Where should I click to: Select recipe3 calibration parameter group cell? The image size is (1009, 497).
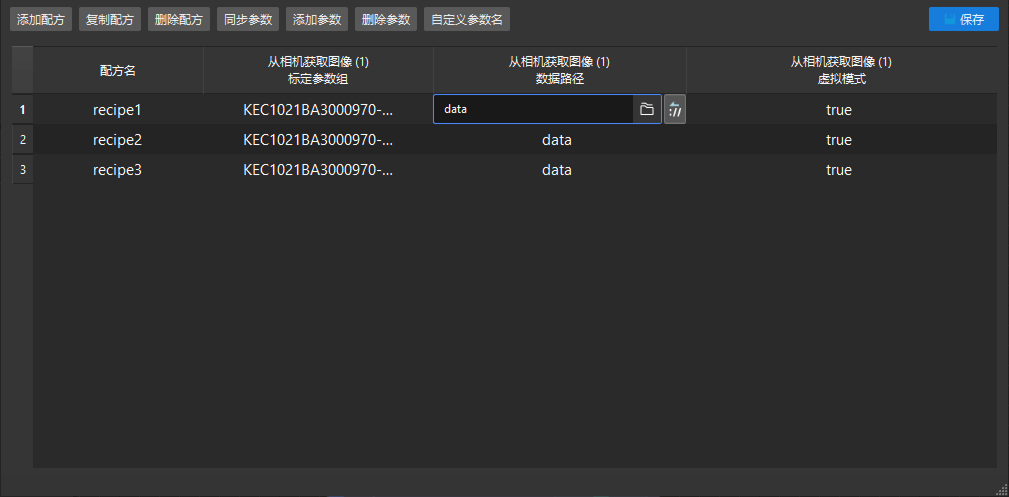point(318,170)
